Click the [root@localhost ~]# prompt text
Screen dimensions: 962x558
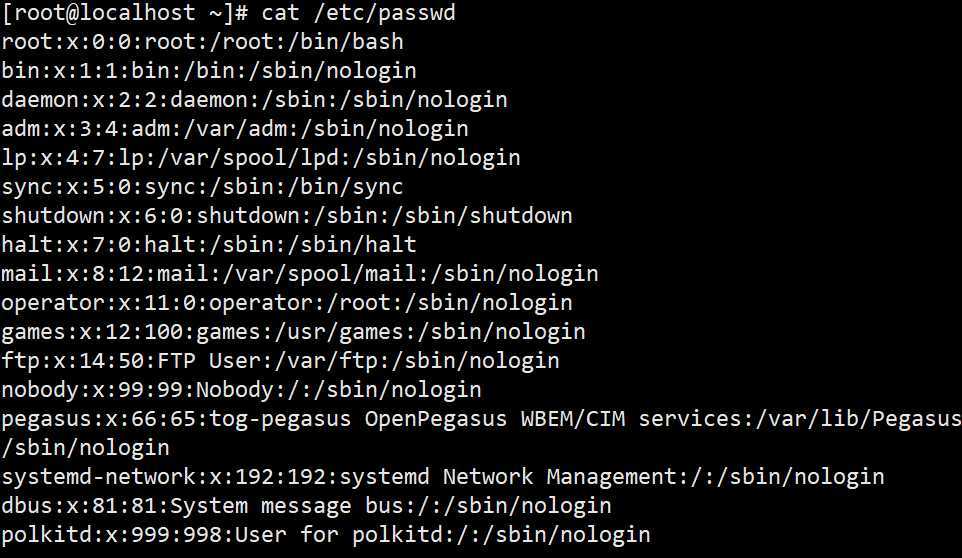click(125, 13)
